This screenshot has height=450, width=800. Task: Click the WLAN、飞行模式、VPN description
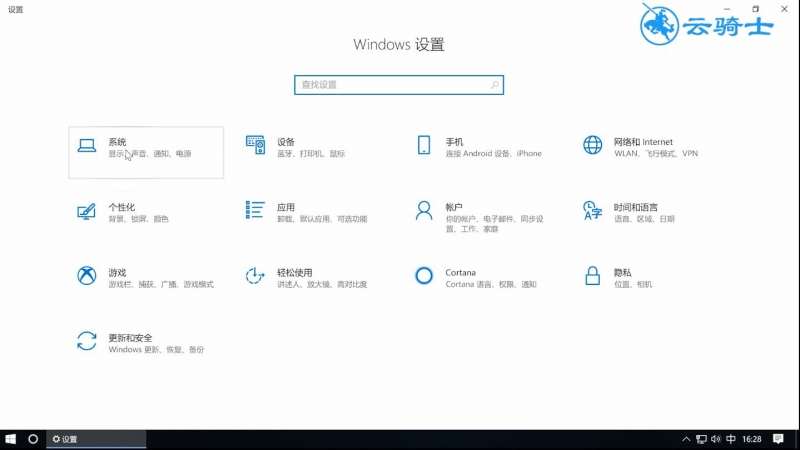tap(656, 154)
